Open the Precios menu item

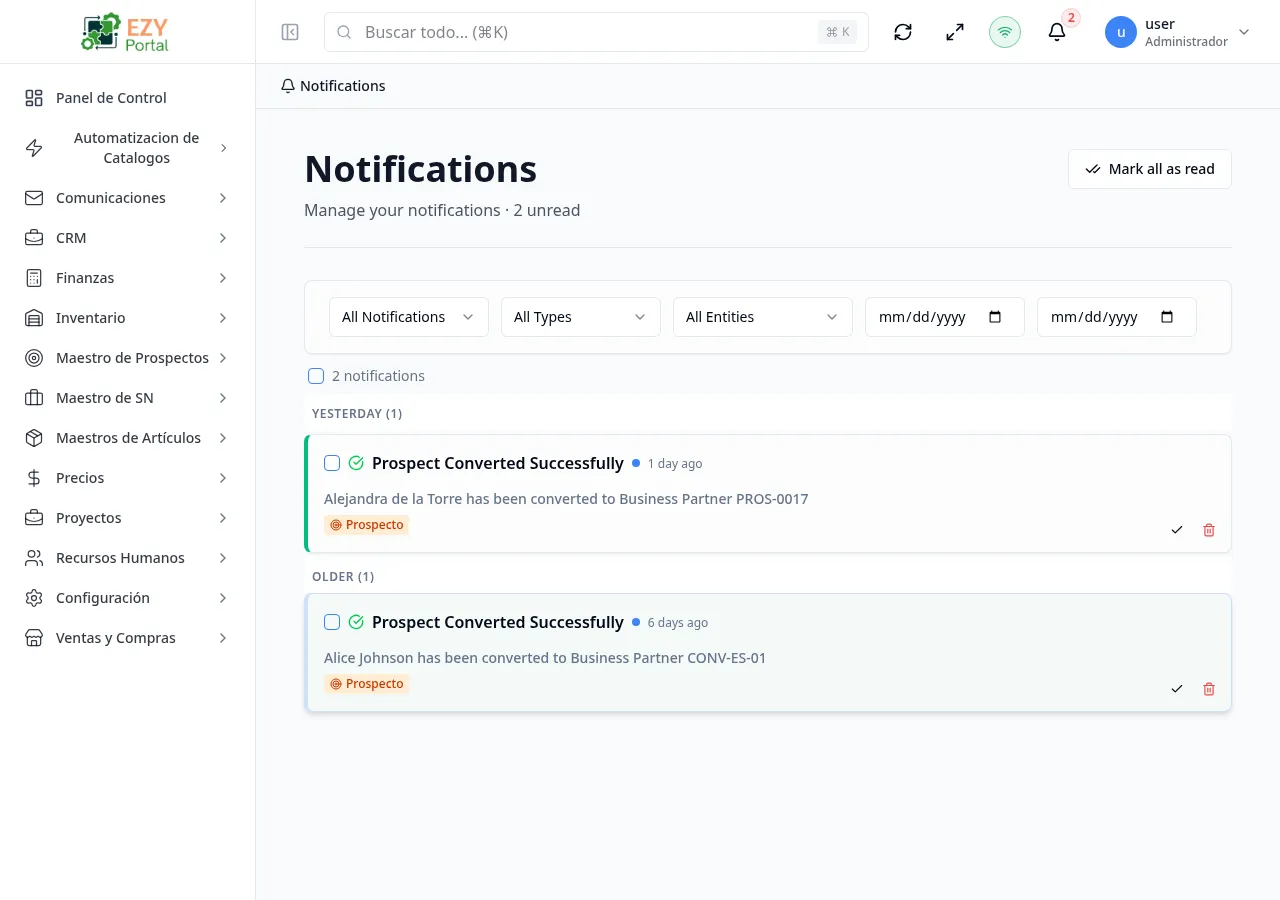pos(127,478)
